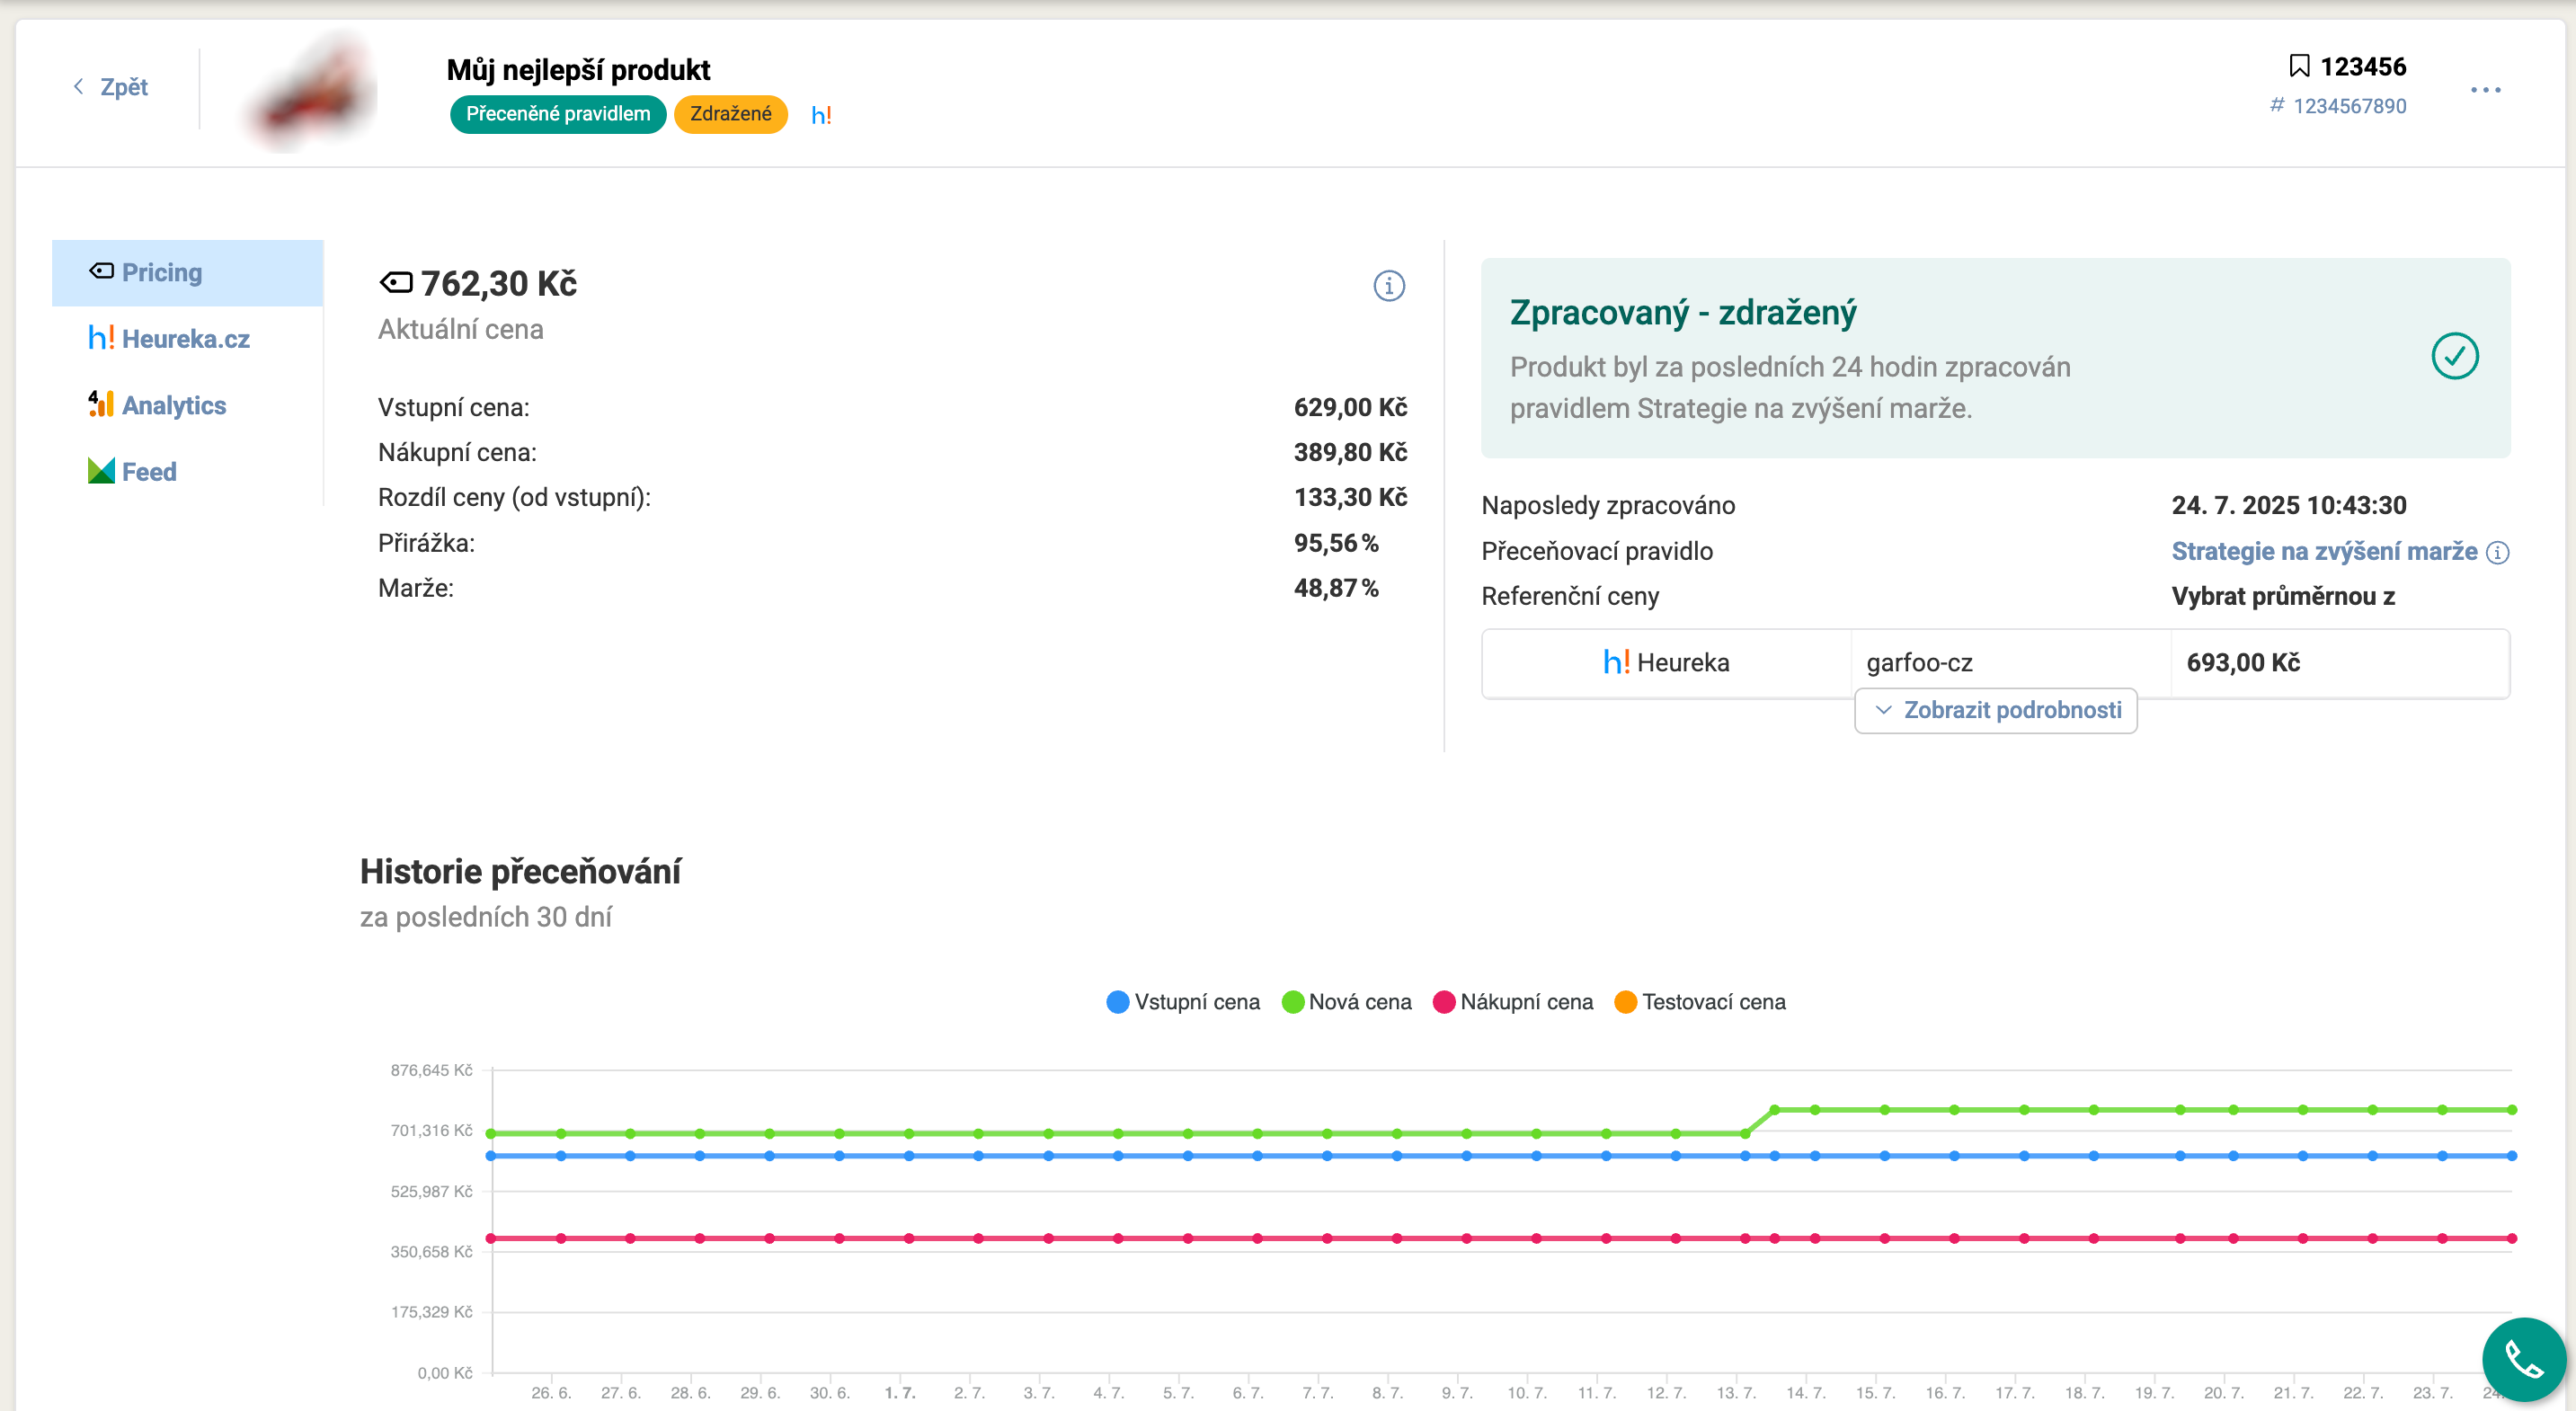2576x1411 pixels.
Task: Switch to the Analytics sidebar tab
Action: 158,405
